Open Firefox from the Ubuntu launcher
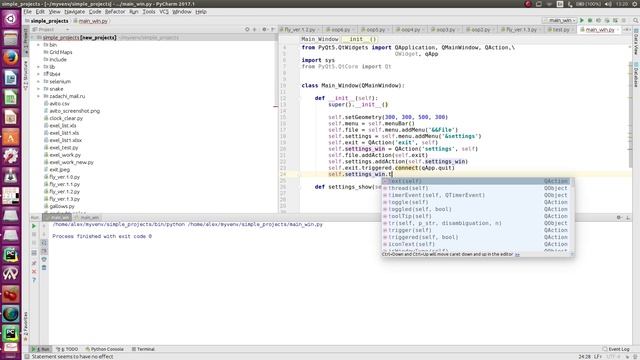This screenshot has width=640, height=360. coord(11,57)
